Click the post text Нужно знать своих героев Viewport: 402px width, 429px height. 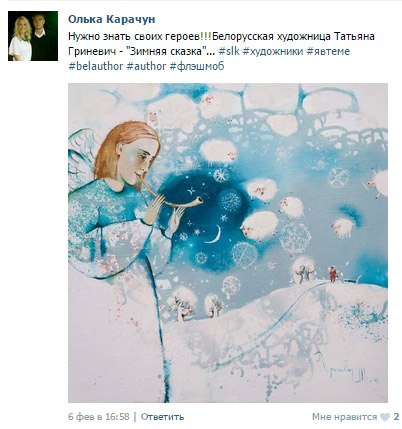coord(140,36)
